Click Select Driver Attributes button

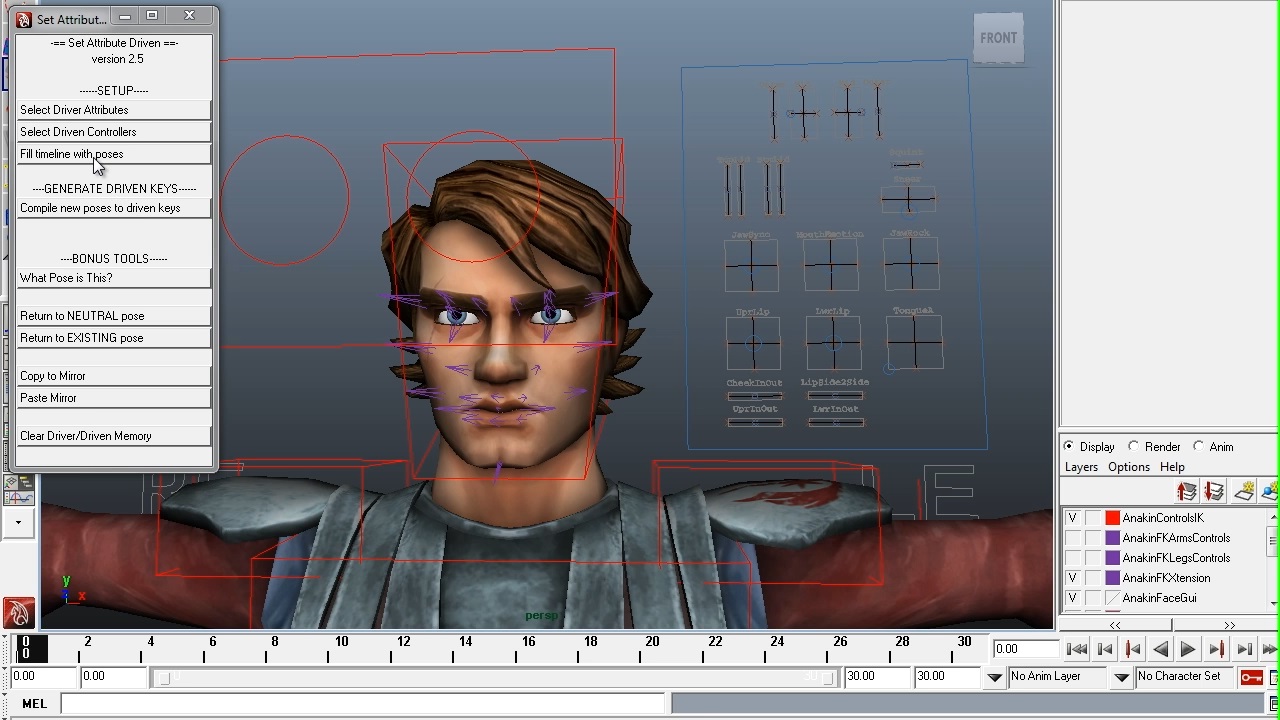[114, 110]
